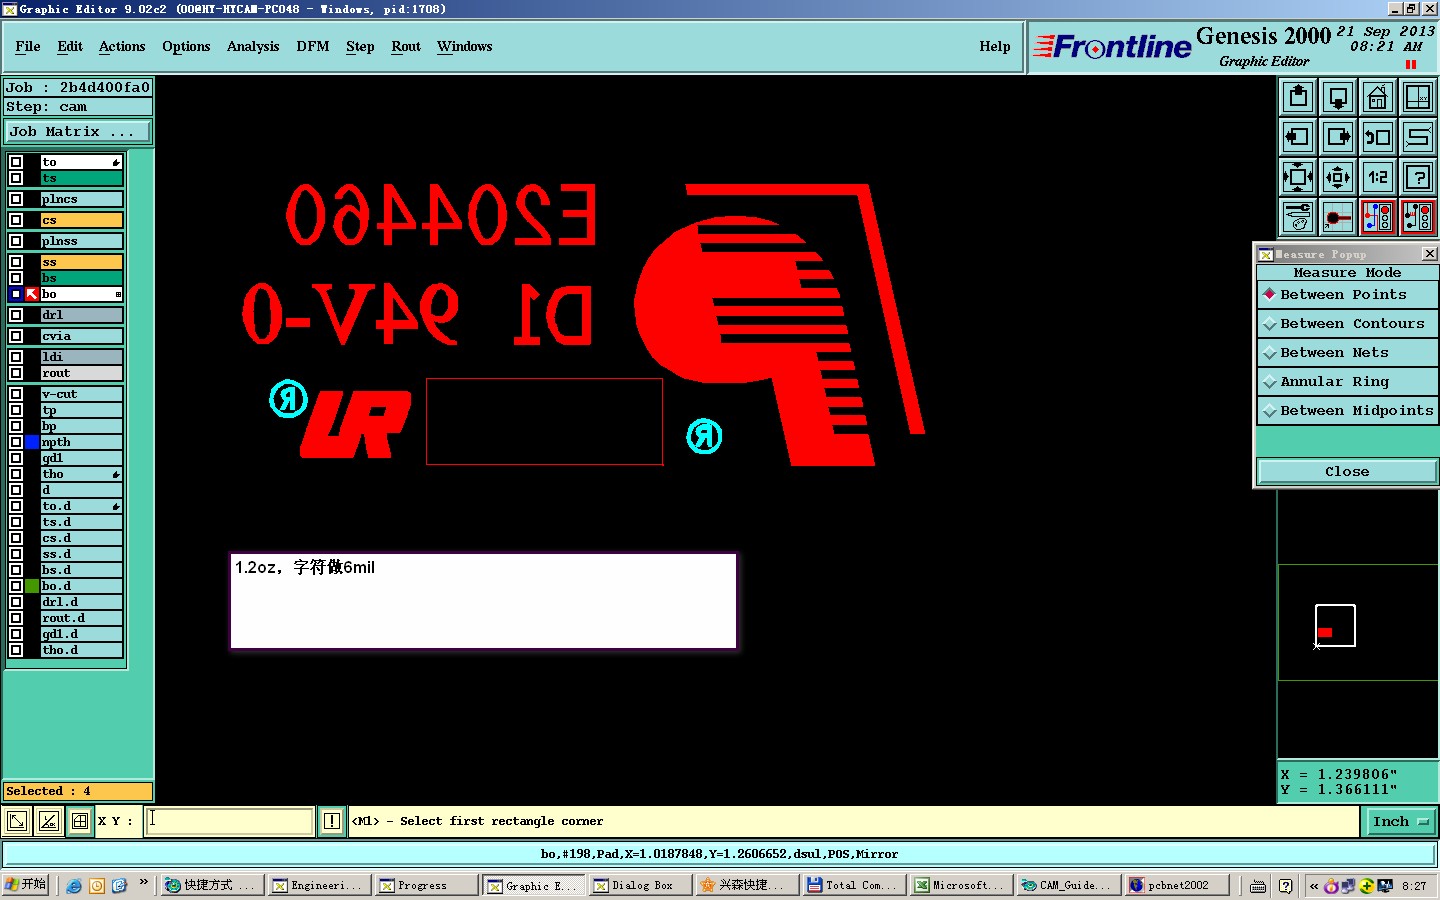Open the Rout menu
Image resolution: width=1440 pixels, height=900 pixels.
click(x=406, y=46)
